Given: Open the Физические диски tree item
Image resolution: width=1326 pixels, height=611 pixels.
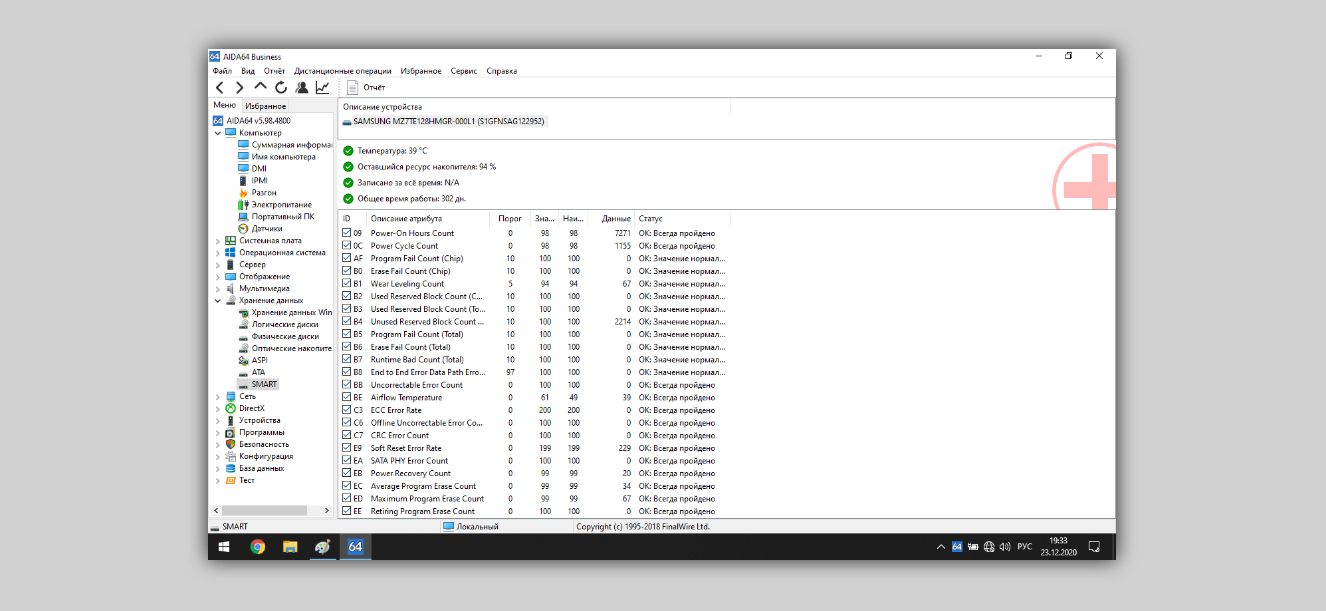Looking at the screenshot, I should 278,336.
